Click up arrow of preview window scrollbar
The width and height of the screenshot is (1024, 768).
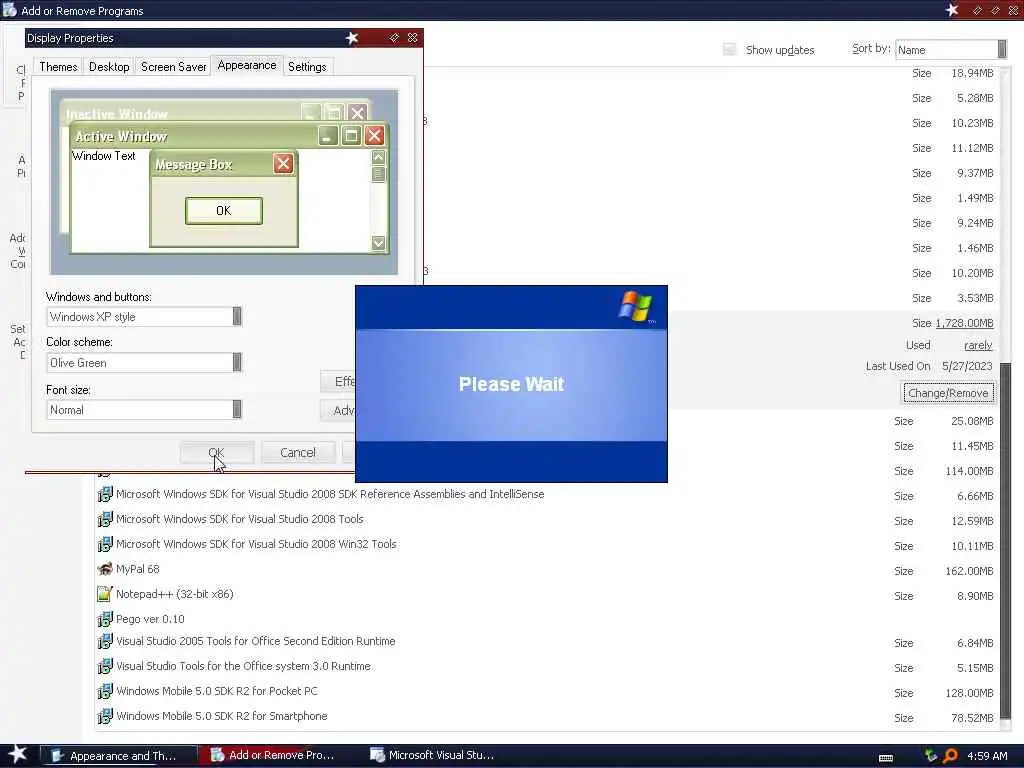coord(378,157)
